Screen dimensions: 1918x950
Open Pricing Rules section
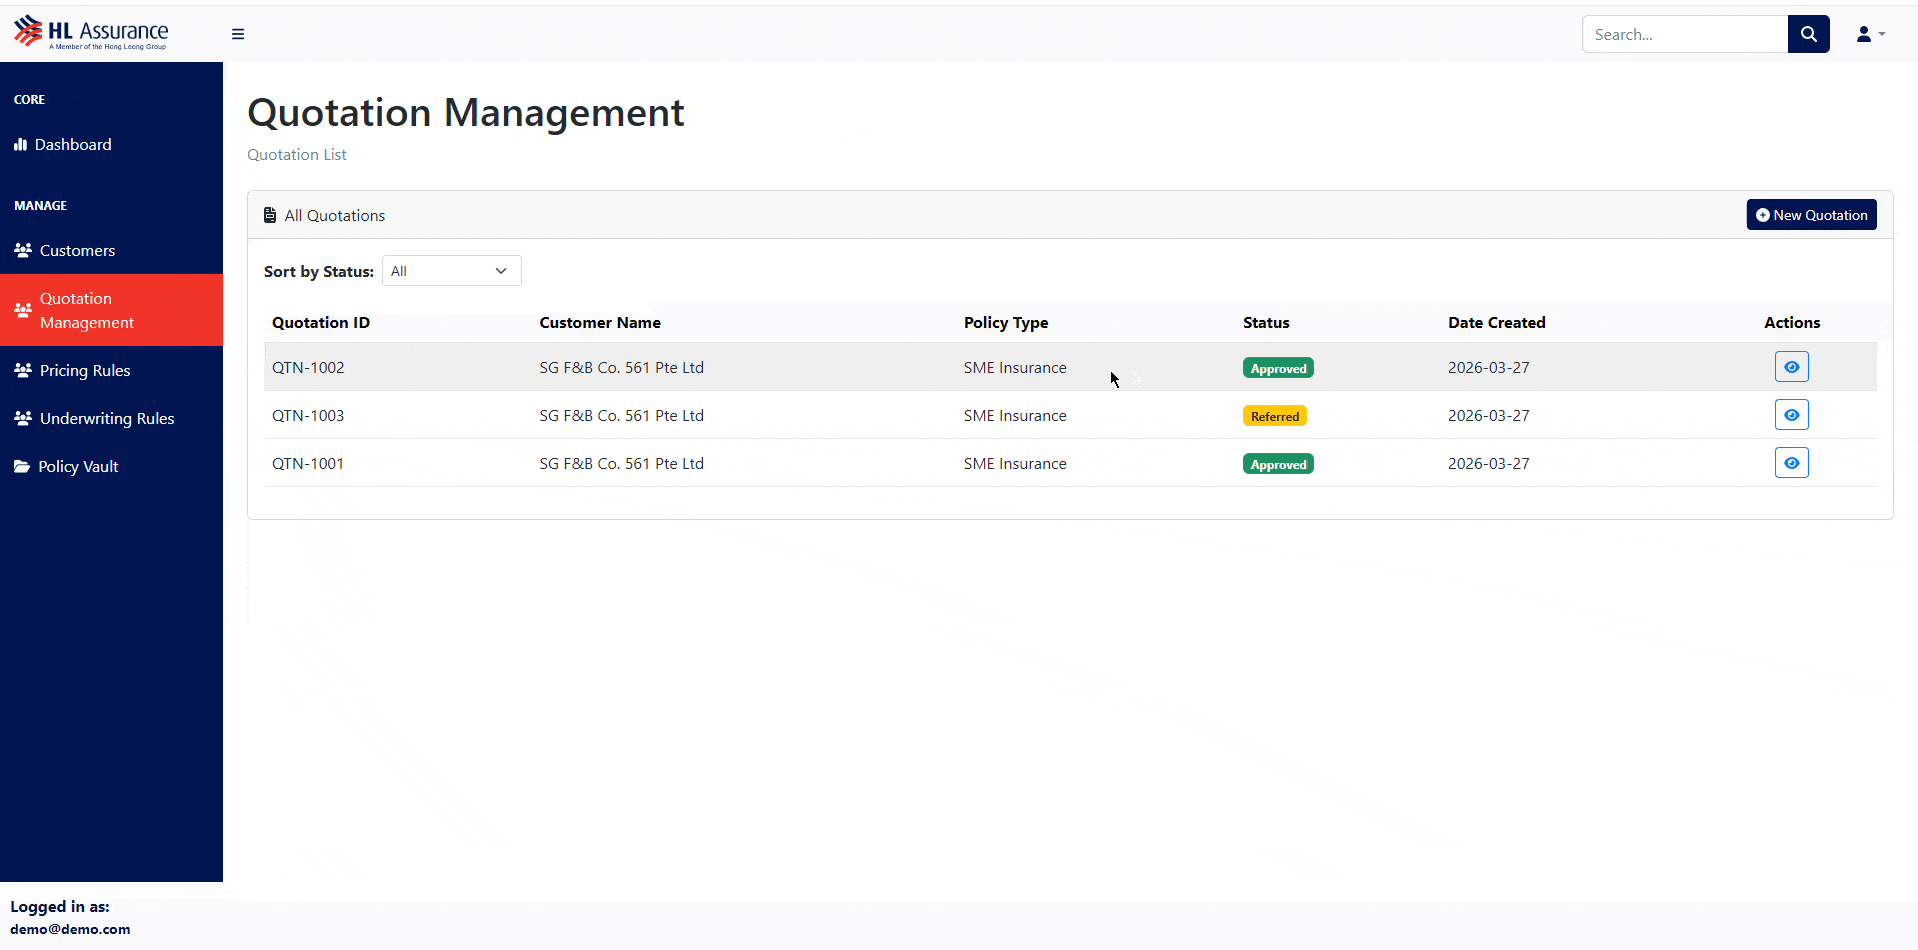point(85,371)
